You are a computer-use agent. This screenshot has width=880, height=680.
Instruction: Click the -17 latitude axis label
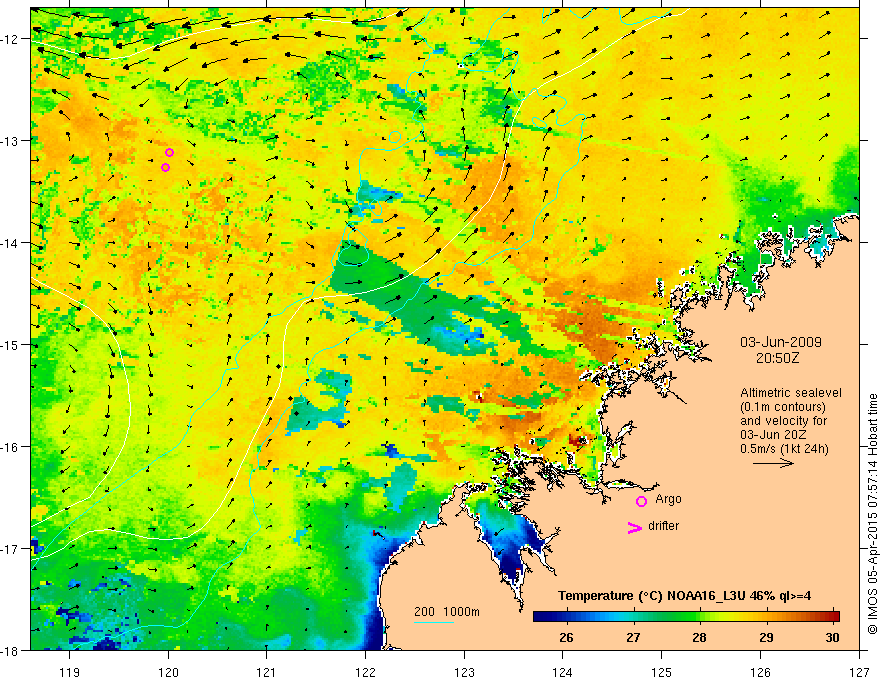(11, 549)
